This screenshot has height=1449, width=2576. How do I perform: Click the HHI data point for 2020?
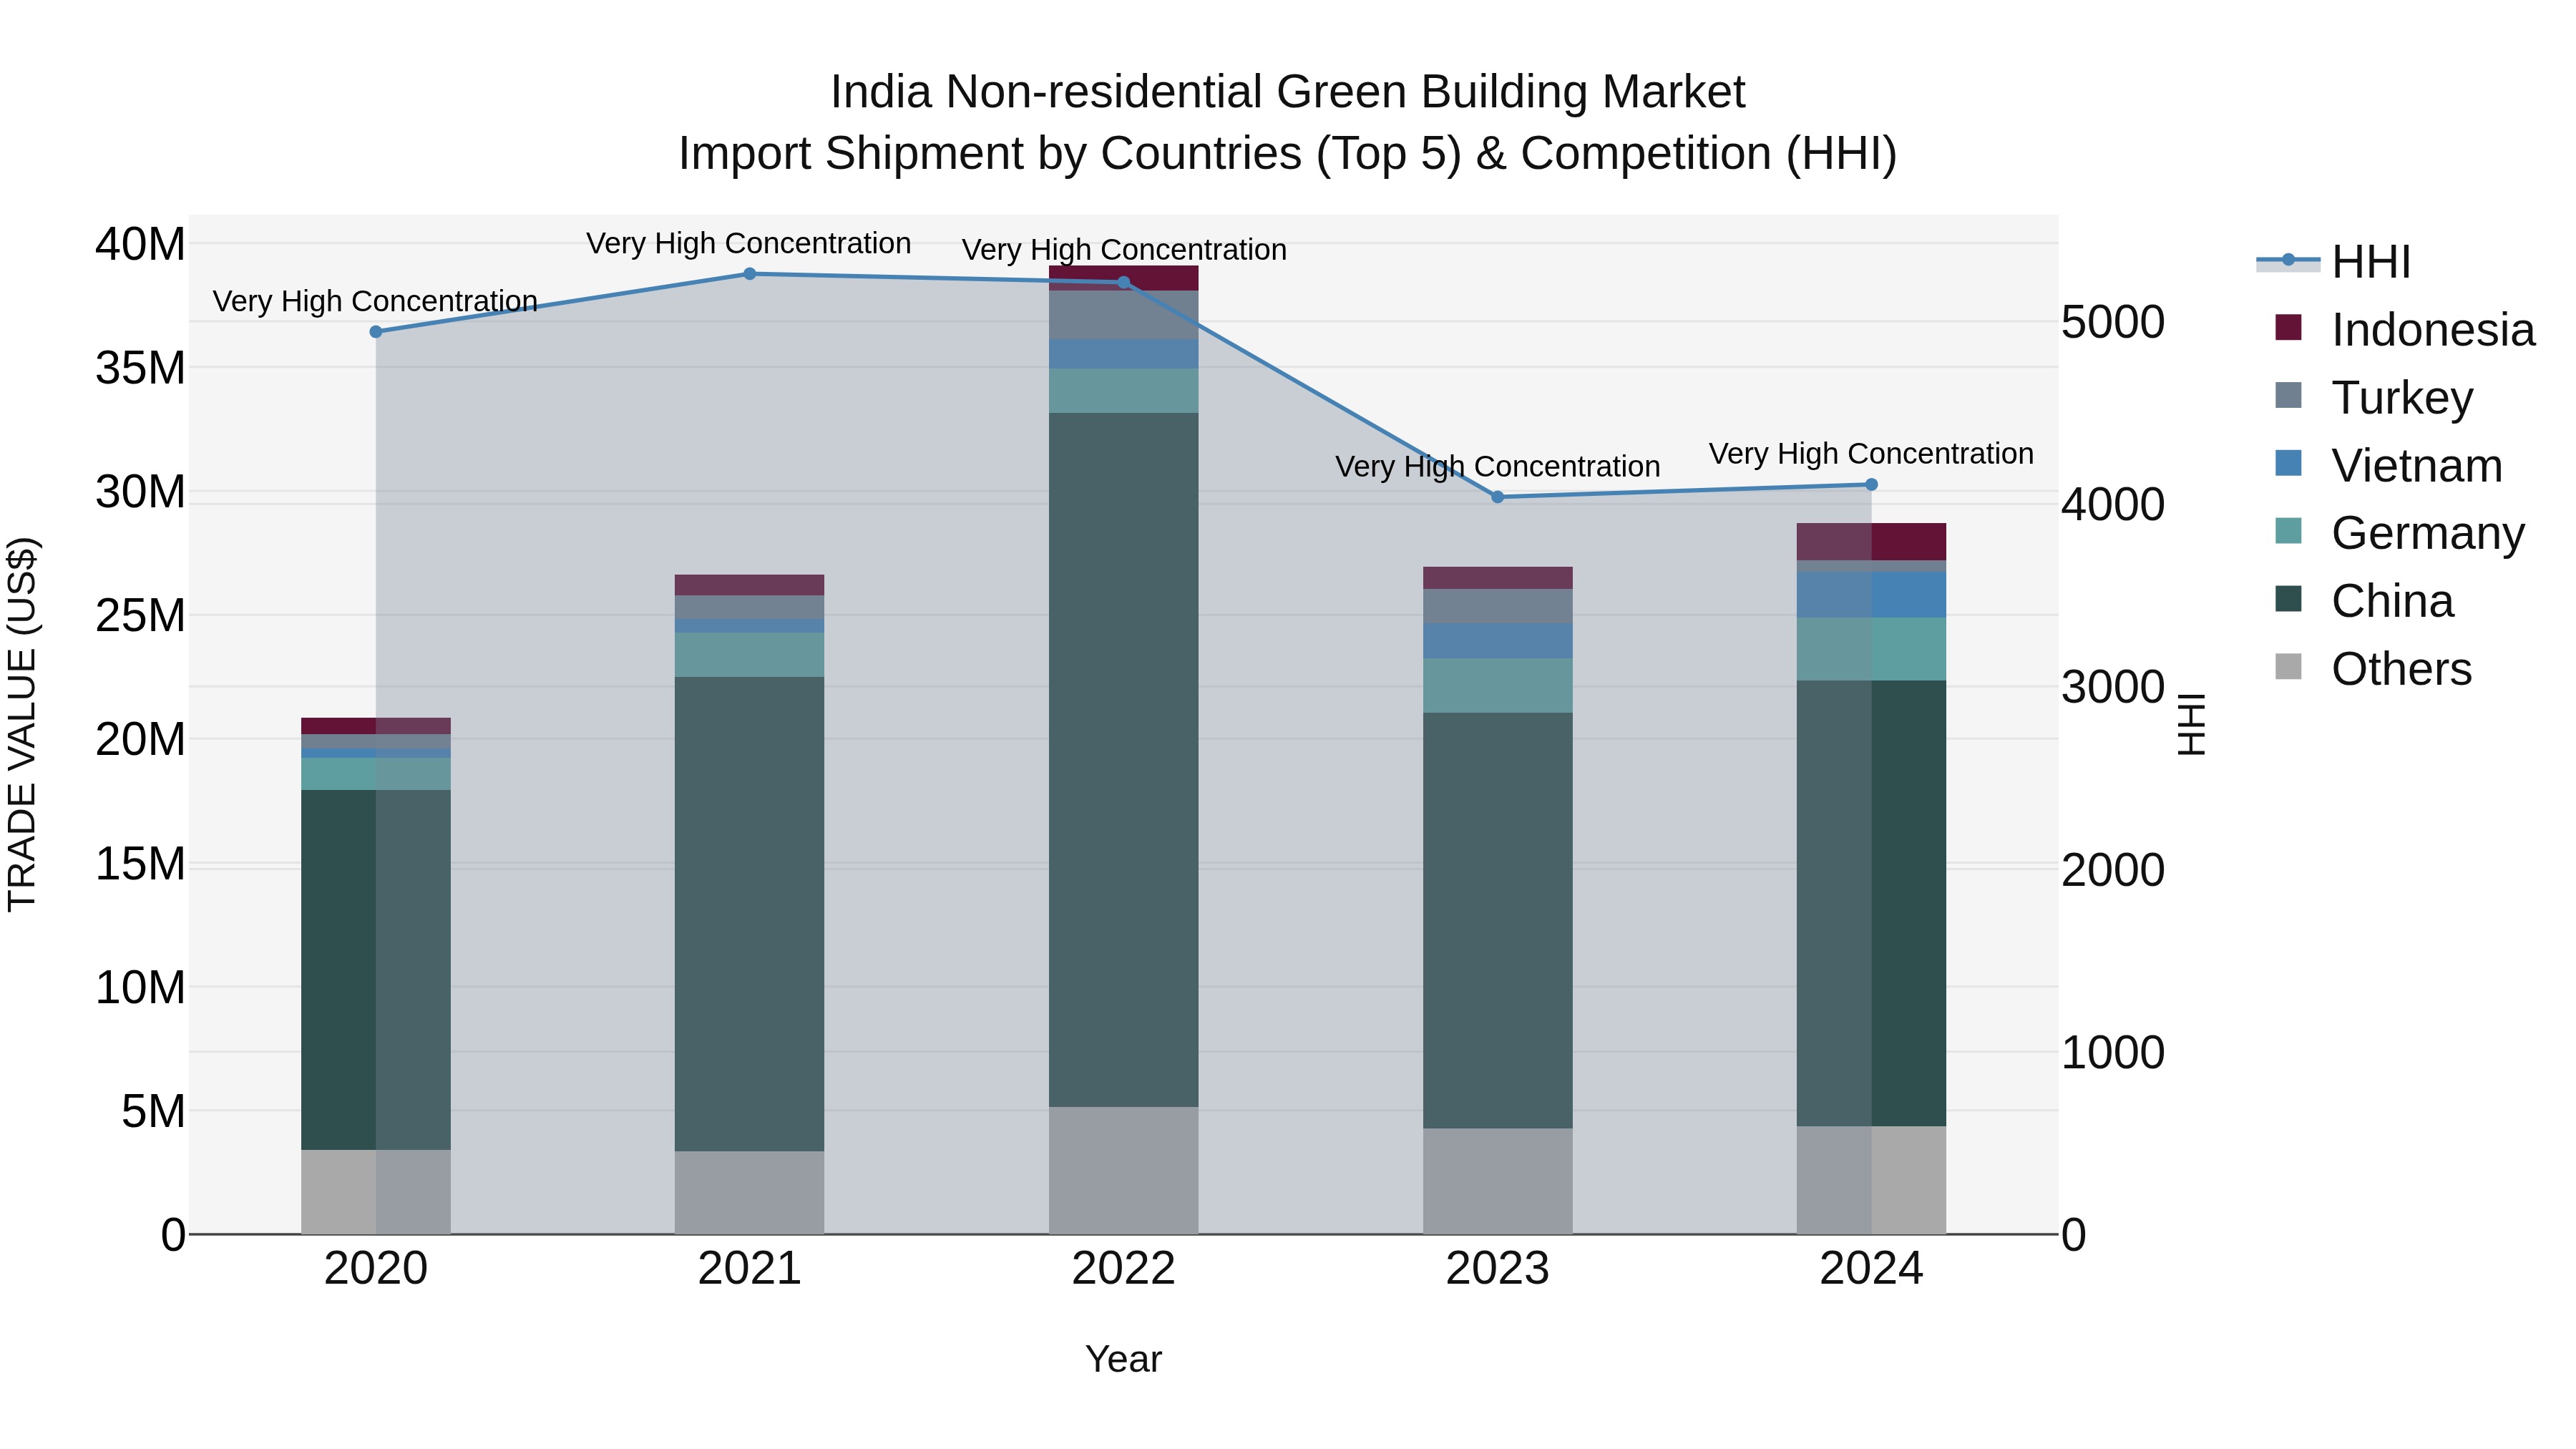tap(376, 332)
